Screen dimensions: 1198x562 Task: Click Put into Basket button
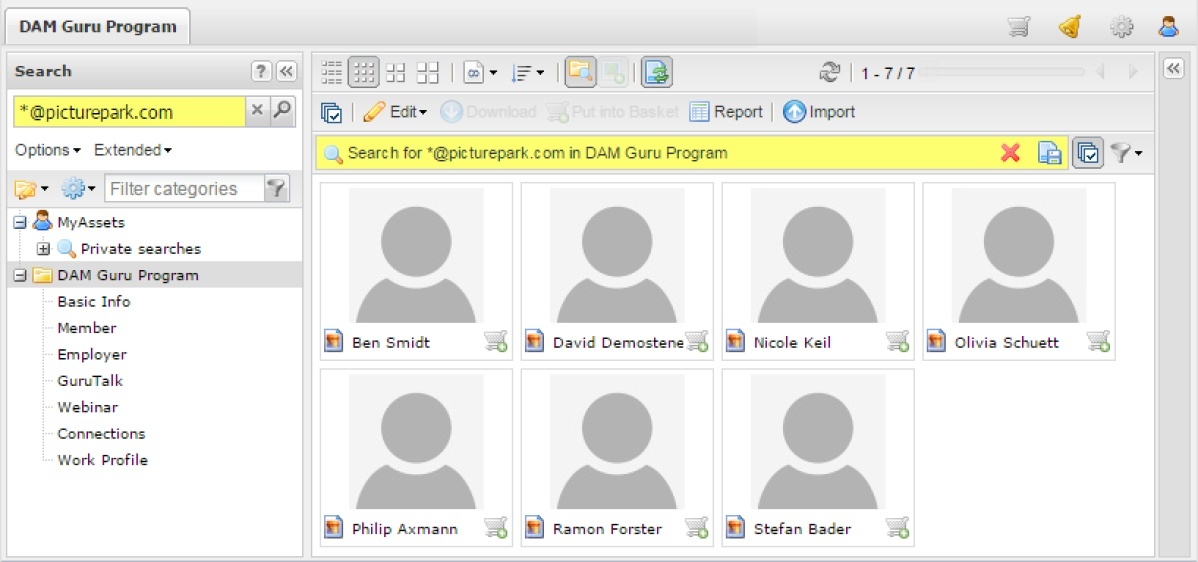(612, 112)
